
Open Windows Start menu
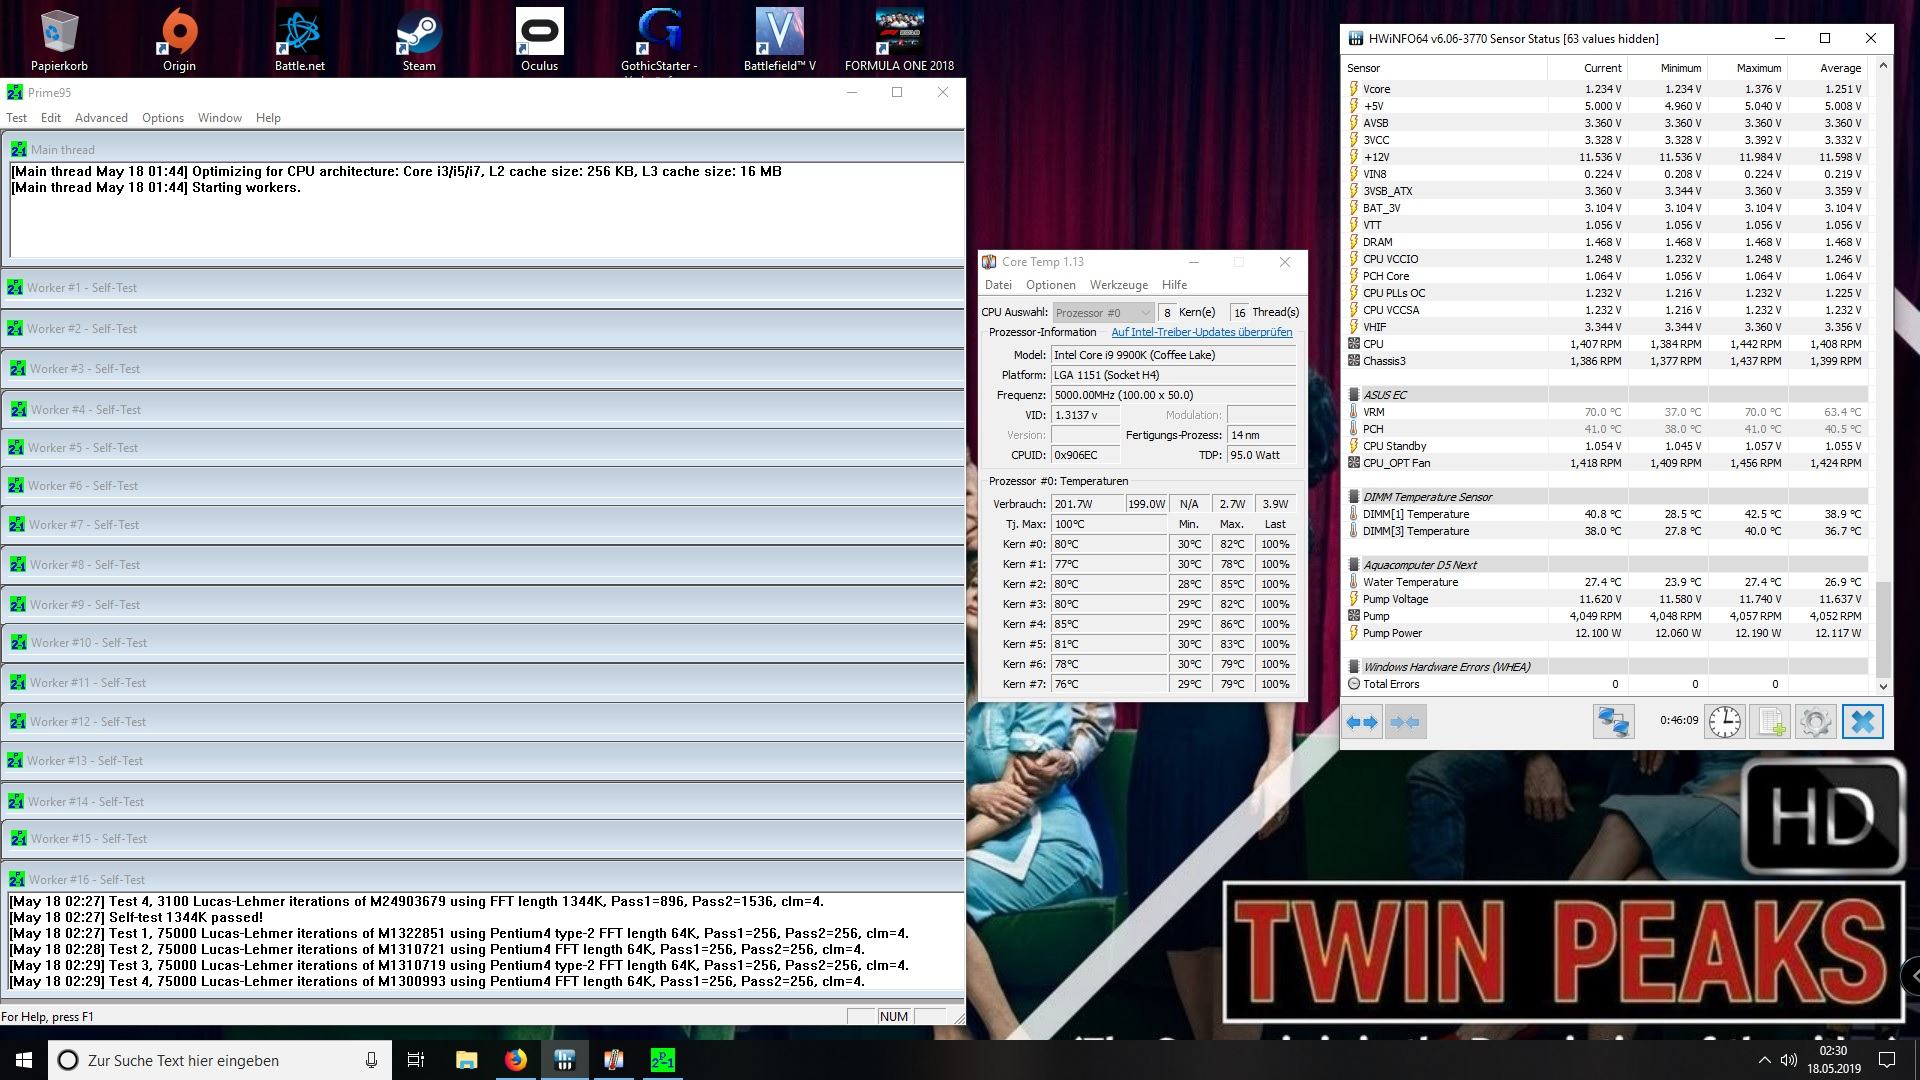coord(24,1060)
